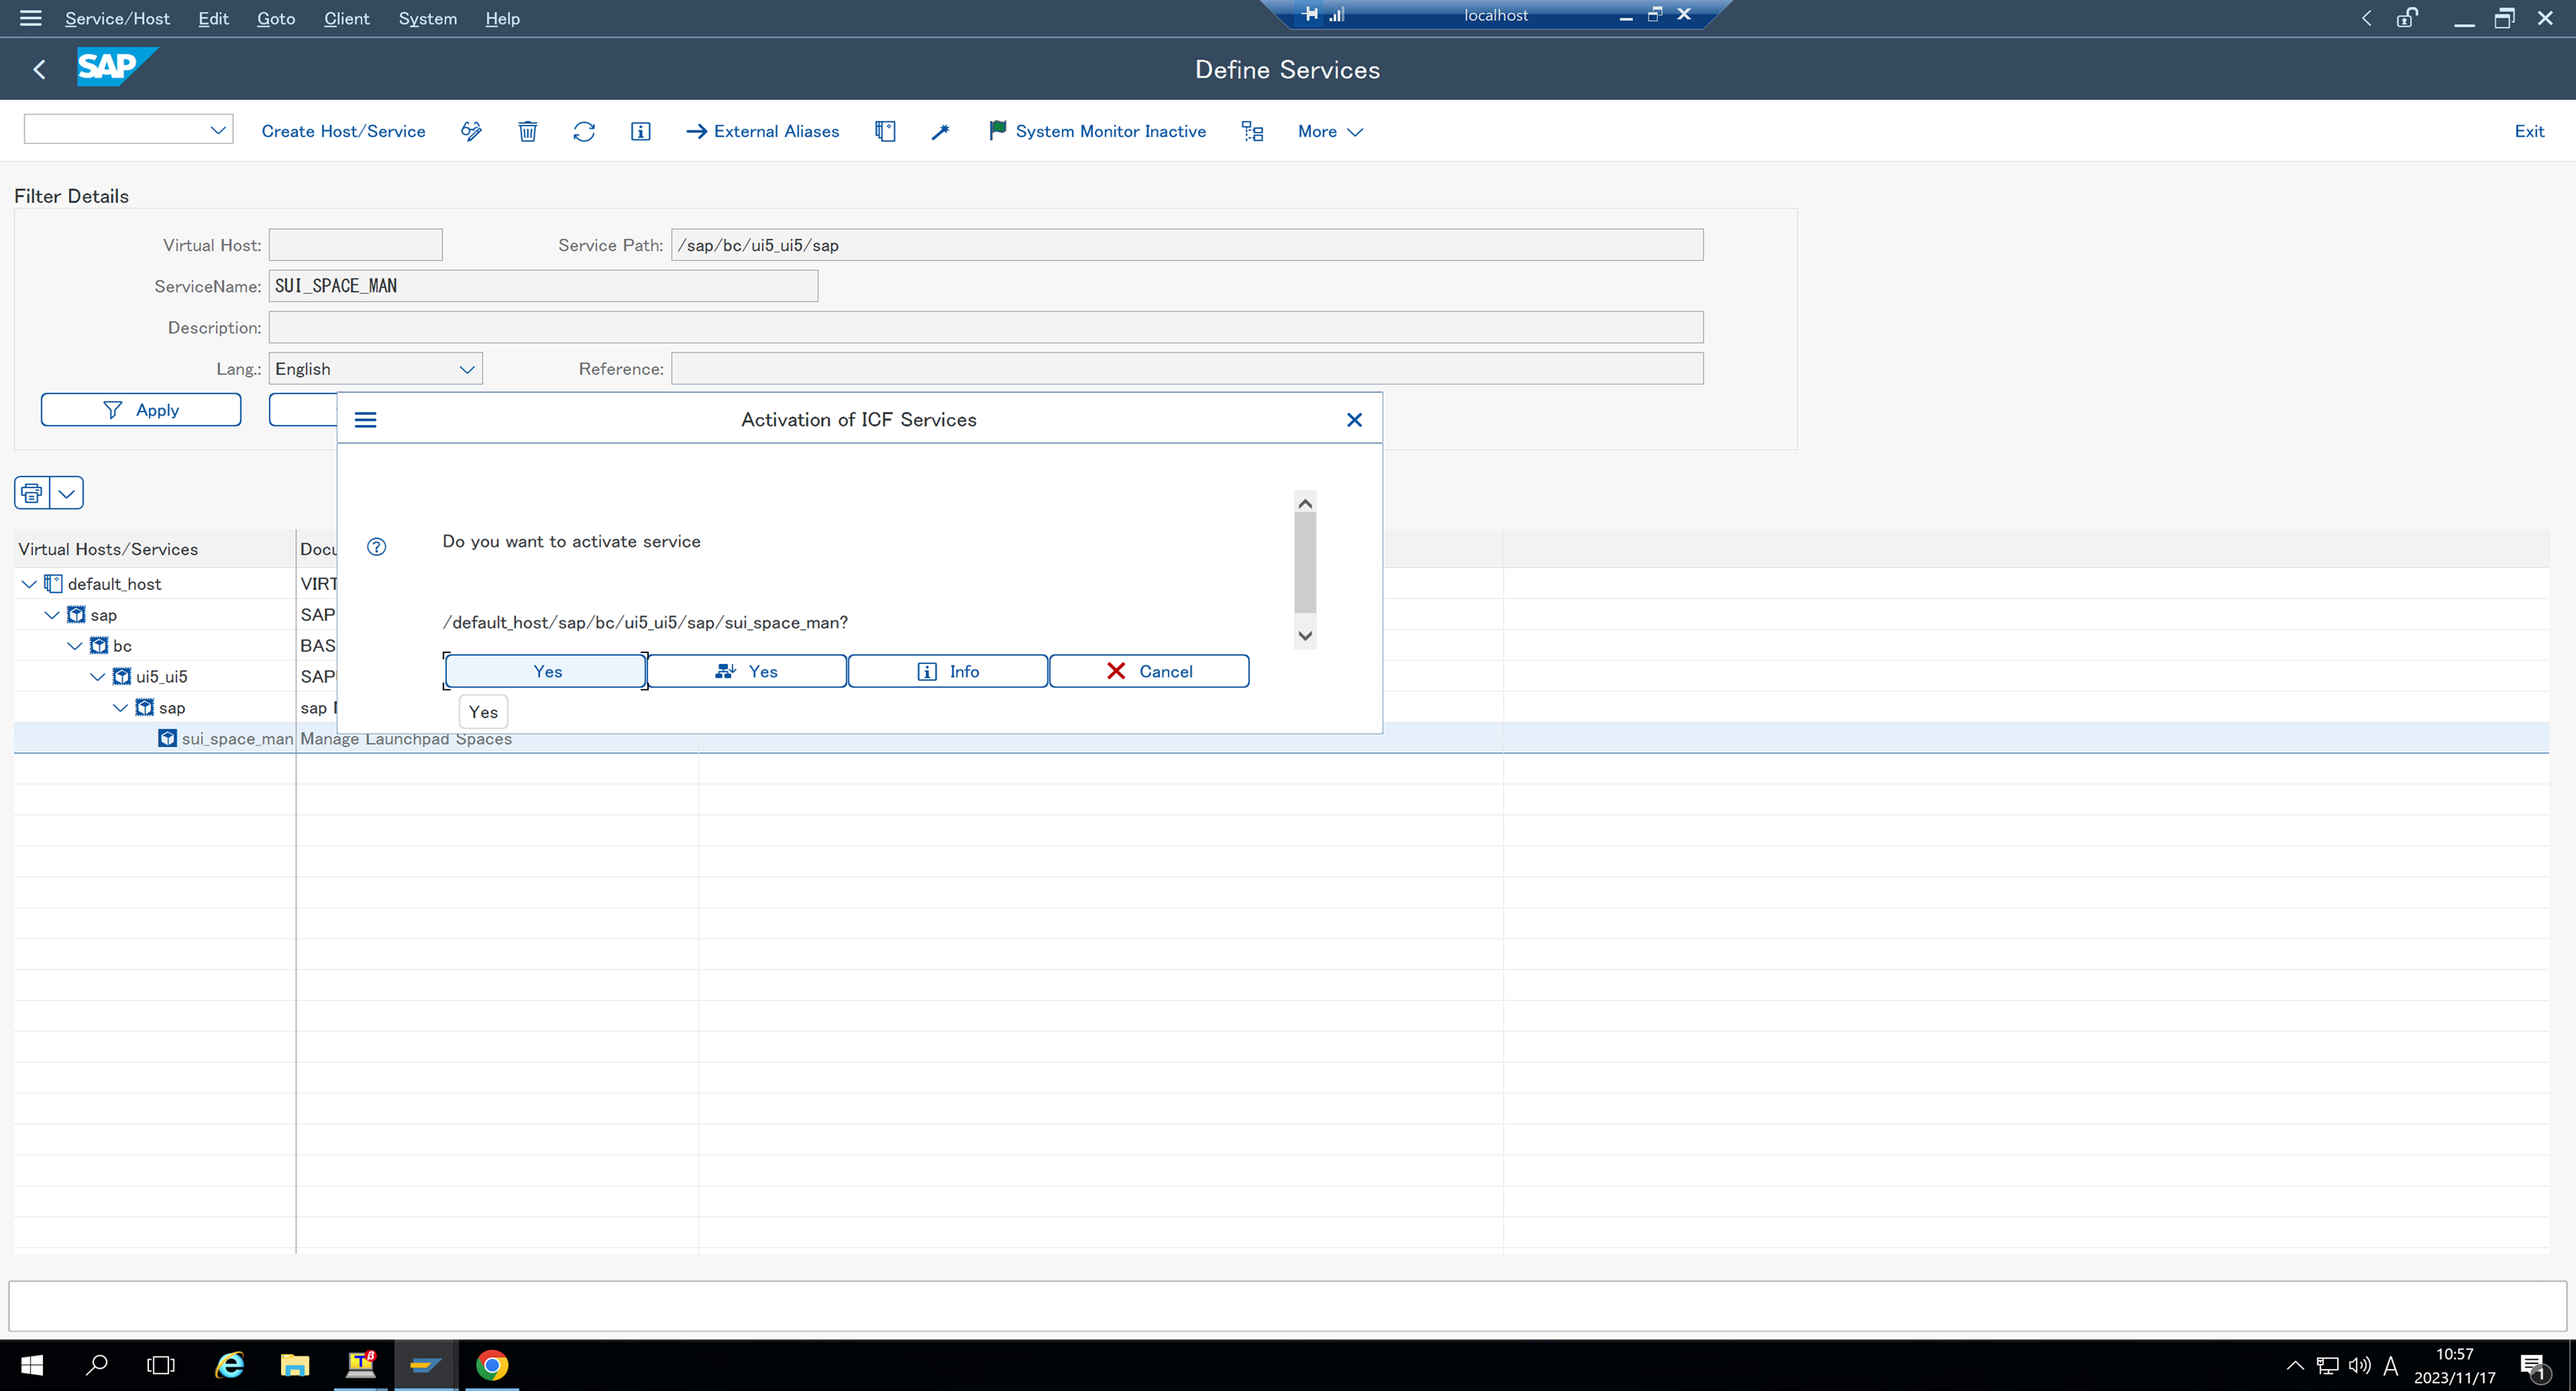Cancel the service activation dialog

click(1149, 670)
